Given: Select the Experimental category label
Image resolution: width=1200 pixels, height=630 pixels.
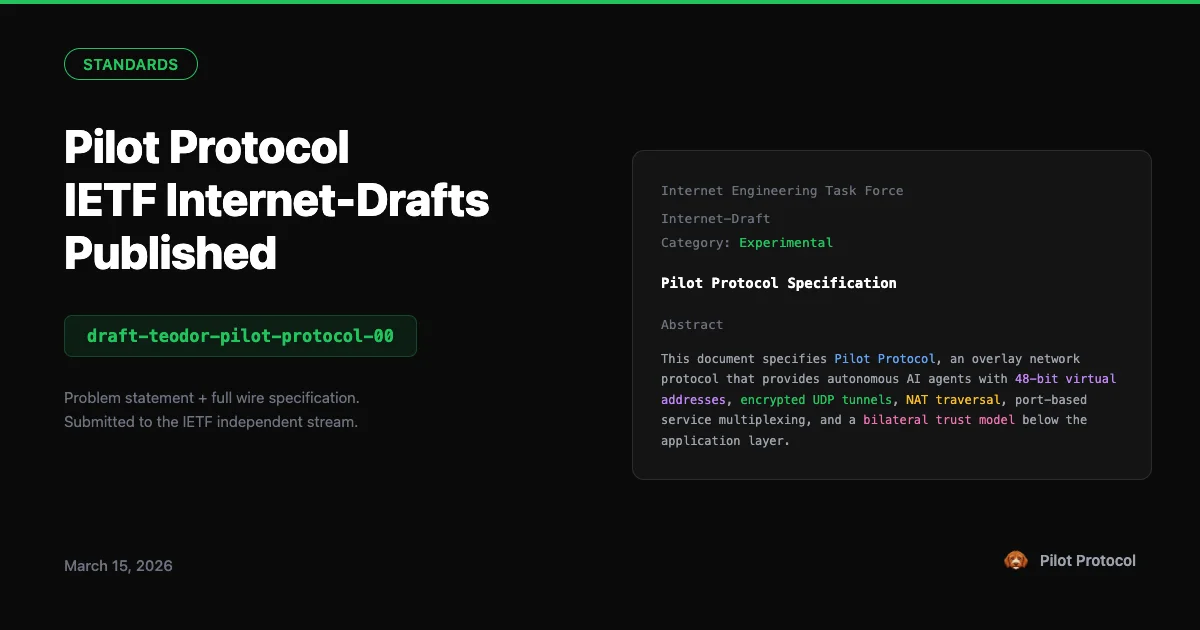Looking at the screenshot, I should [x=786, y=242].
